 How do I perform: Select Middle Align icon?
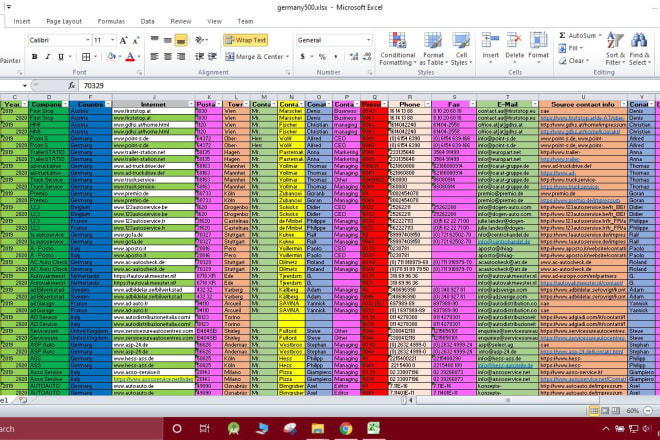tap(168, 40)
